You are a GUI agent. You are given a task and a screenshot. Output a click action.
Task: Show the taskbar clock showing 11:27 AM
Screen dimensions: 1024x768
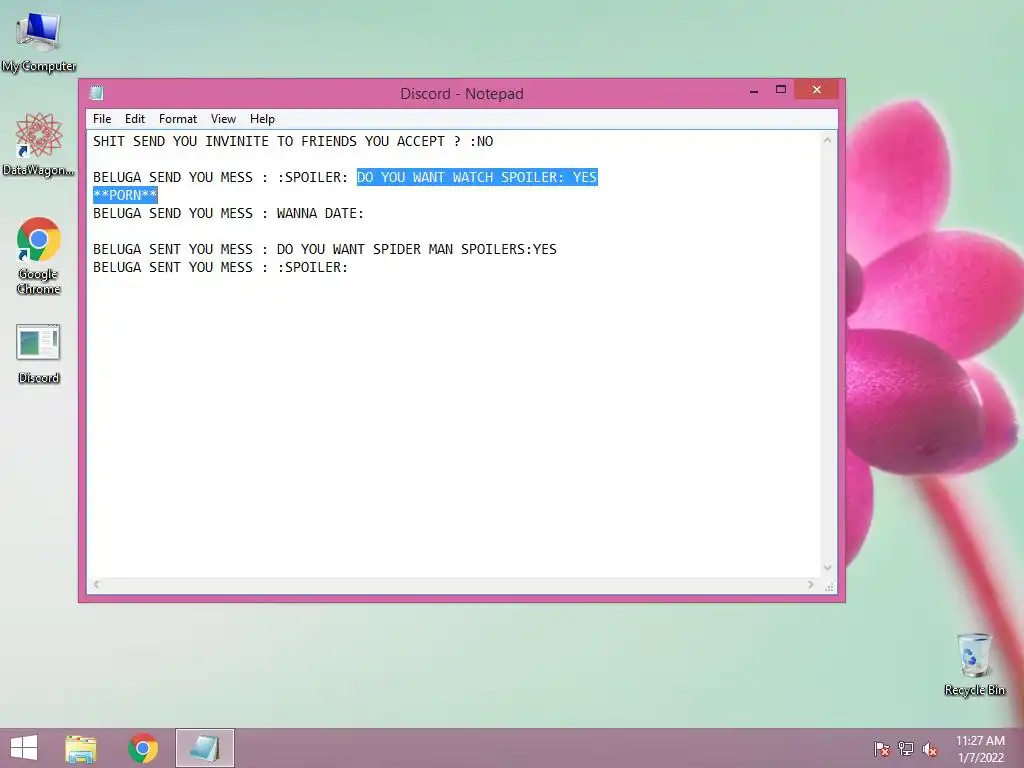(x=980, y=749)
